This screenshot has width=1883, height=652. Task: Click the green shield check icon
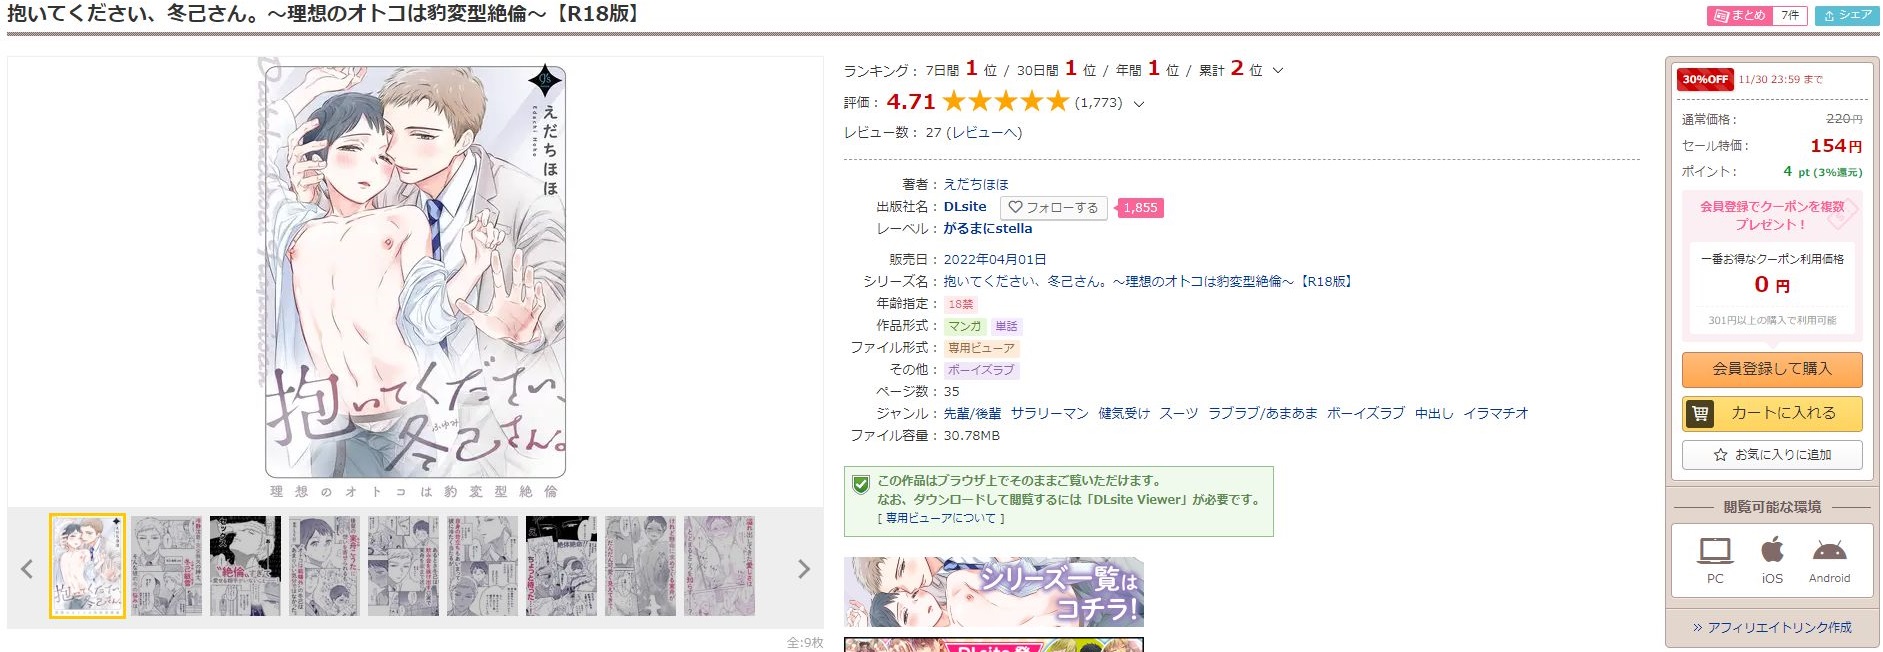pos(860,484)
